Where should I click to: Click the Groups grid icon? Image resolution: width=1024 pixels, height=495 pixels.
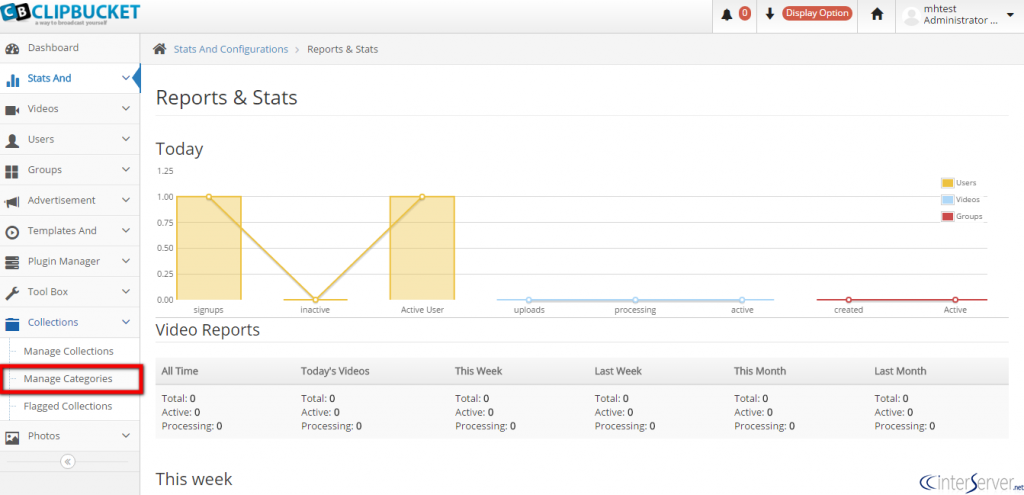(12, 171)
